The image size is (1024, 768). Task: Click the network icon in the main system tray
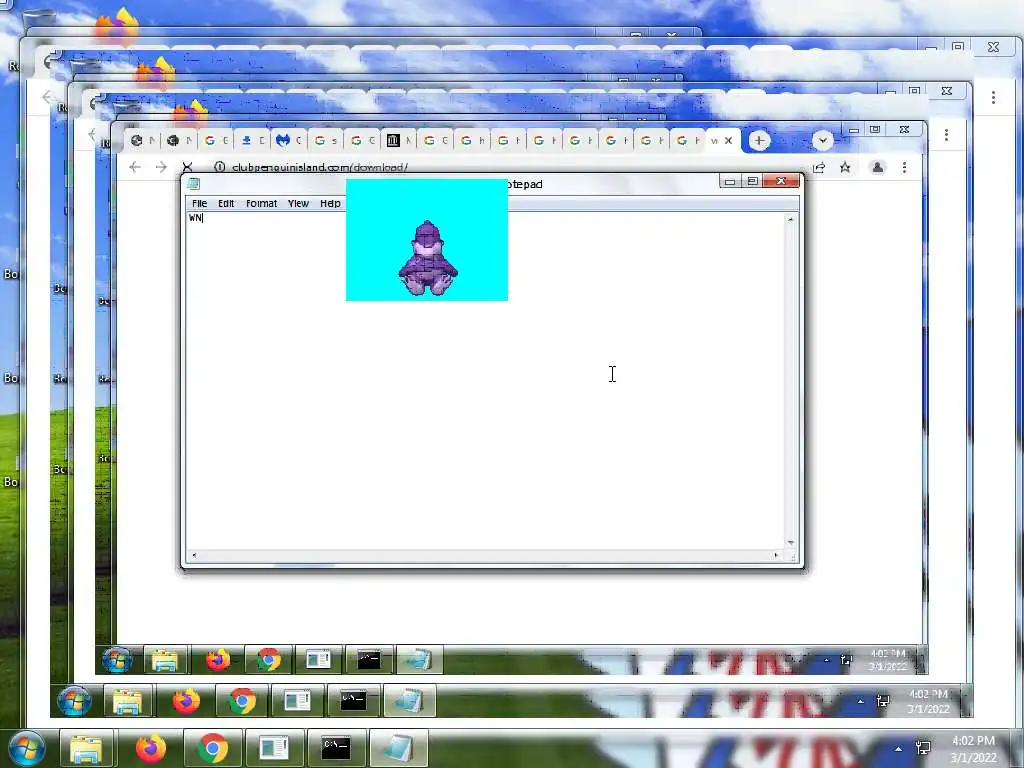click(x=923, y=748)
